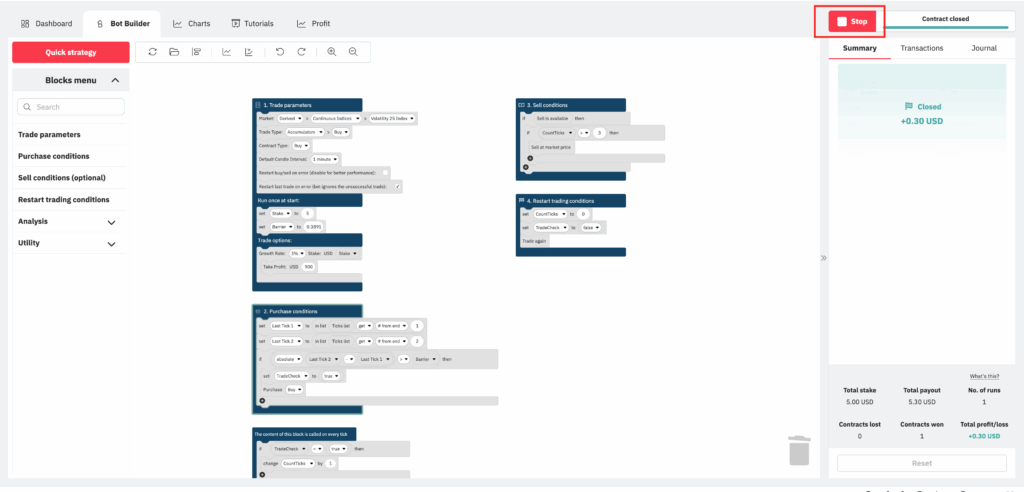Open the Journal tab
1024x492 pixels.
click(984, 48)
